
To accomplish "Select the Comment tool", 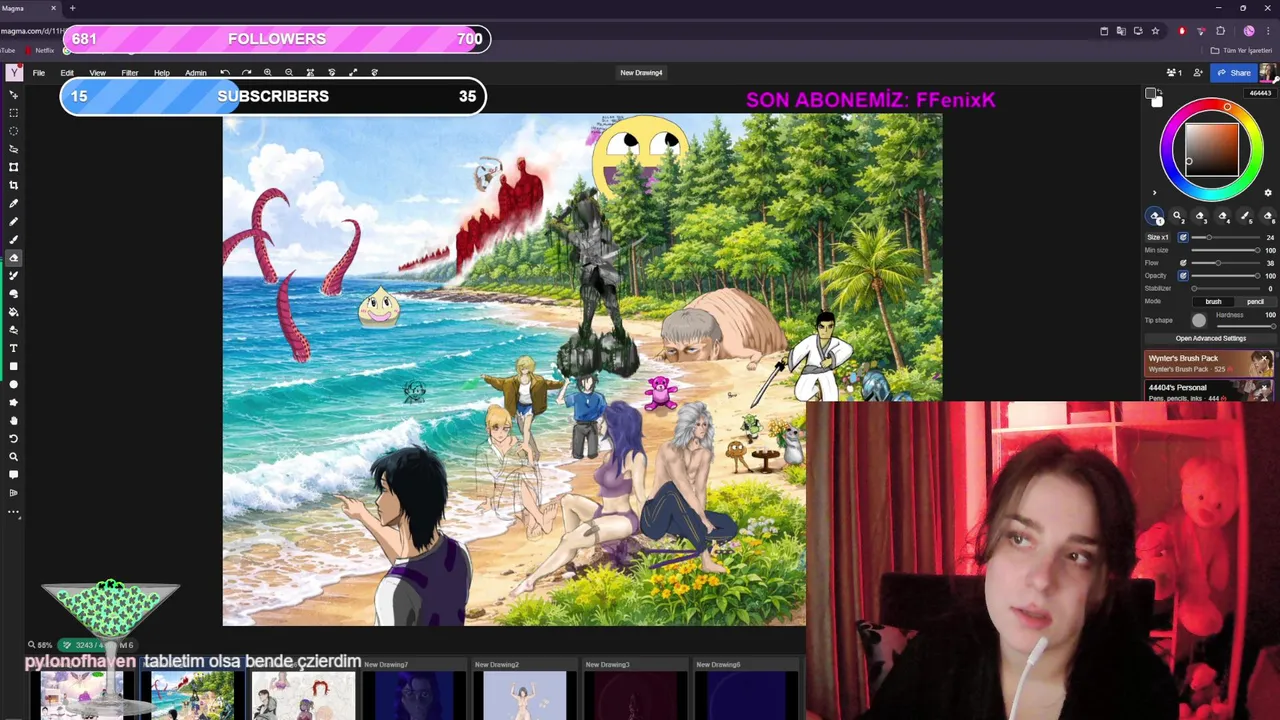I will [x=14, y=474].
